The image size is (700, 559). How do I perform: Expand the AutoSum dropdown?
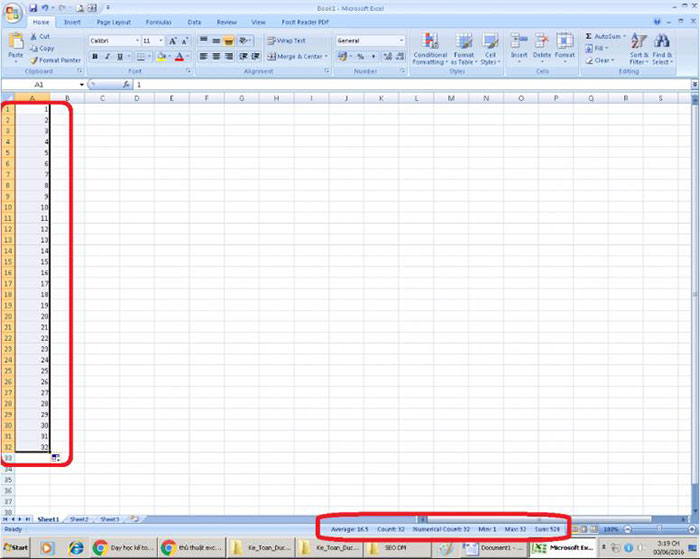(x=625, y=36)
